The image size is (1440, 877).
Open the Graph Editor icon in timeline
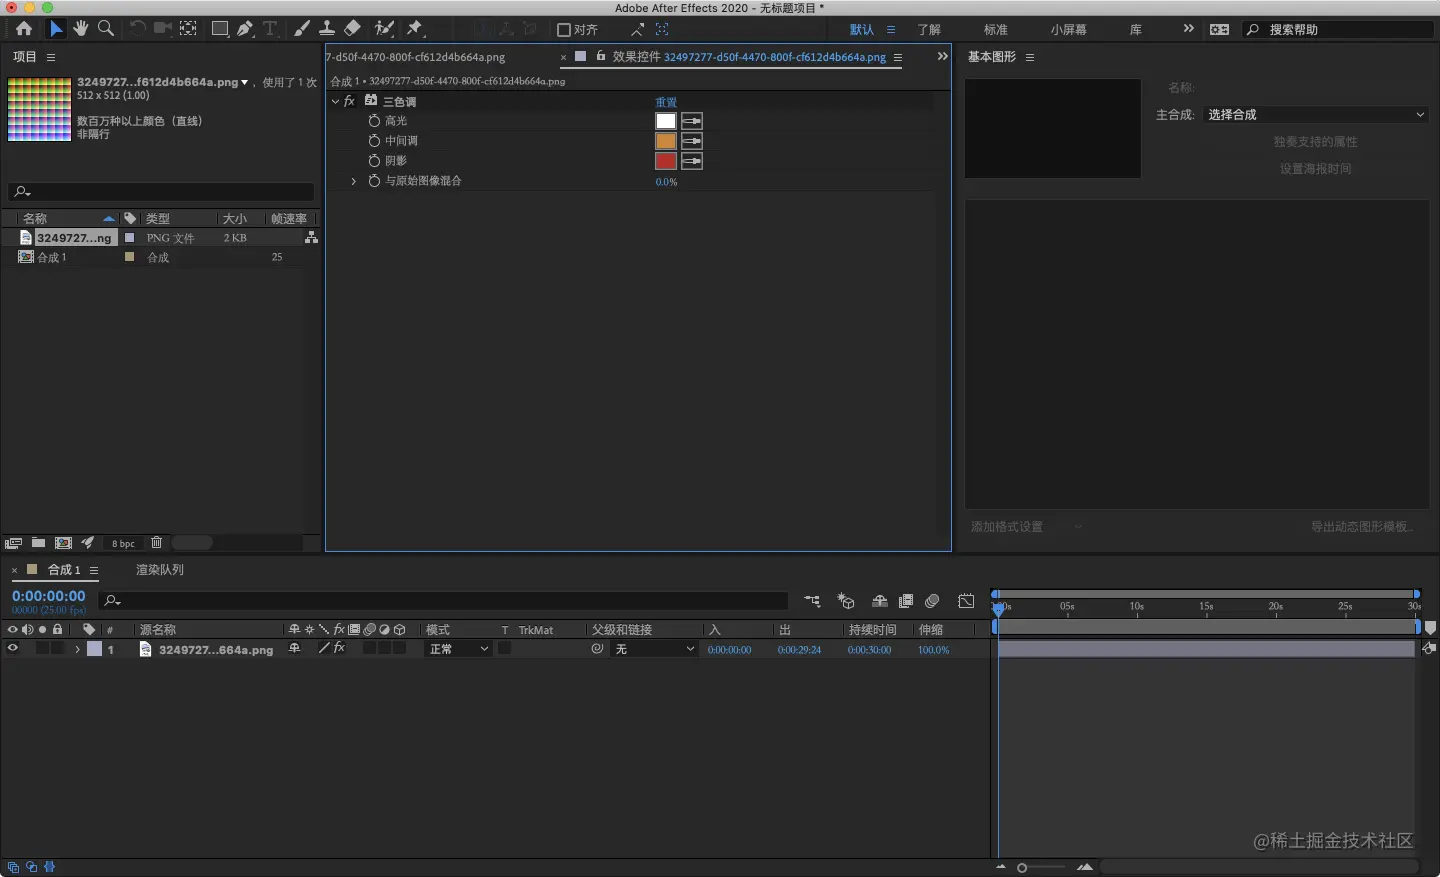pyautogui.click(x=966, y=601)
